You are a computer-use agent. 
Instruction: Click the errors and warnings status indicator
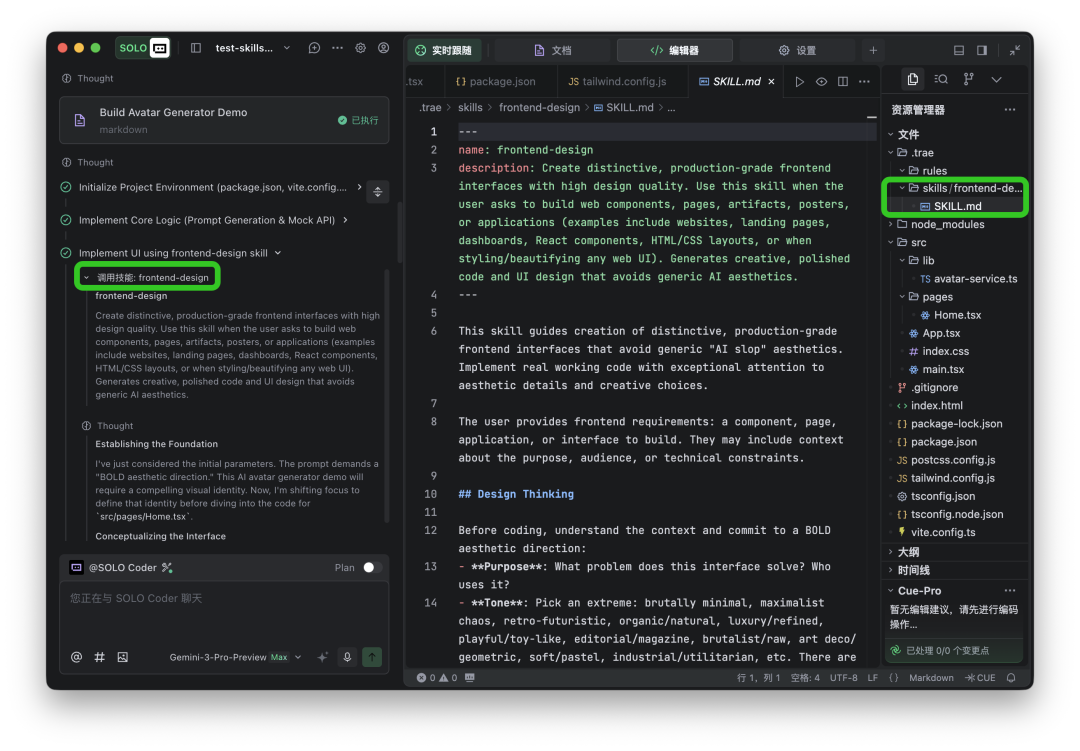tap(437, 678)
